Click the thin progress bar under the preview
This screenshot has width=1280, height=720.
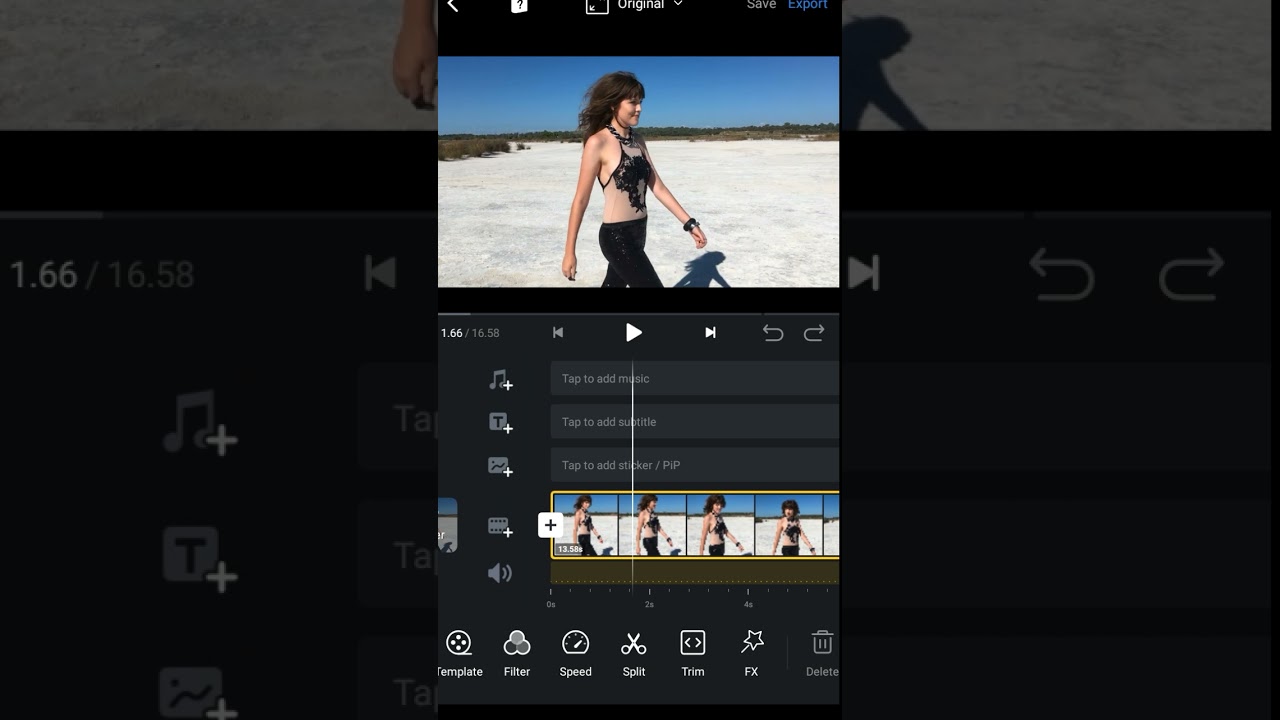638,314
